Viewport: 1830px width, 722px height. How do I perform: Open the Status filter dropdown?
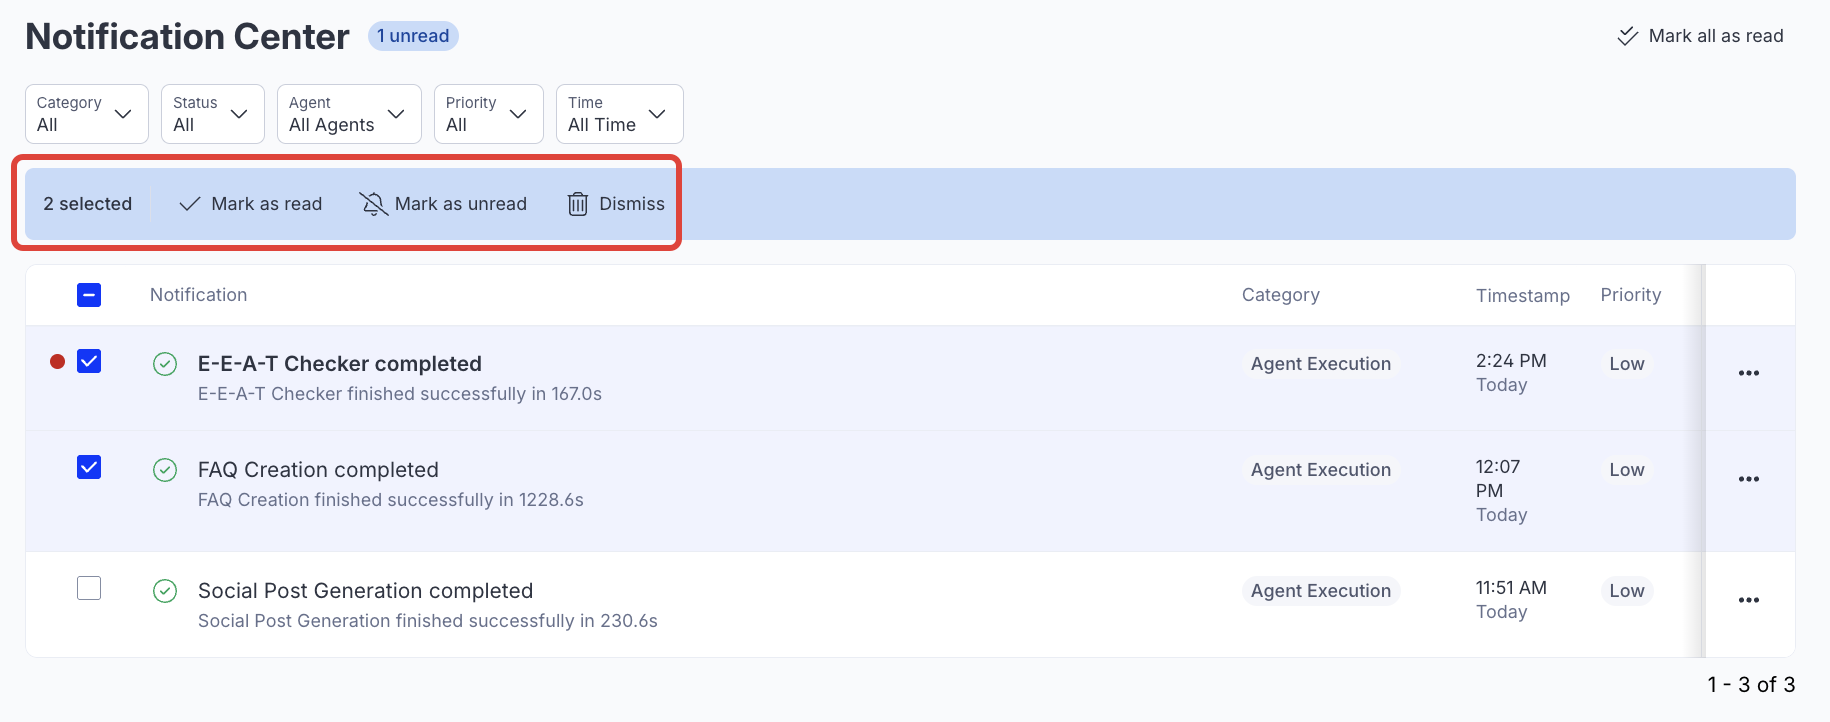(x=213, y=114)
